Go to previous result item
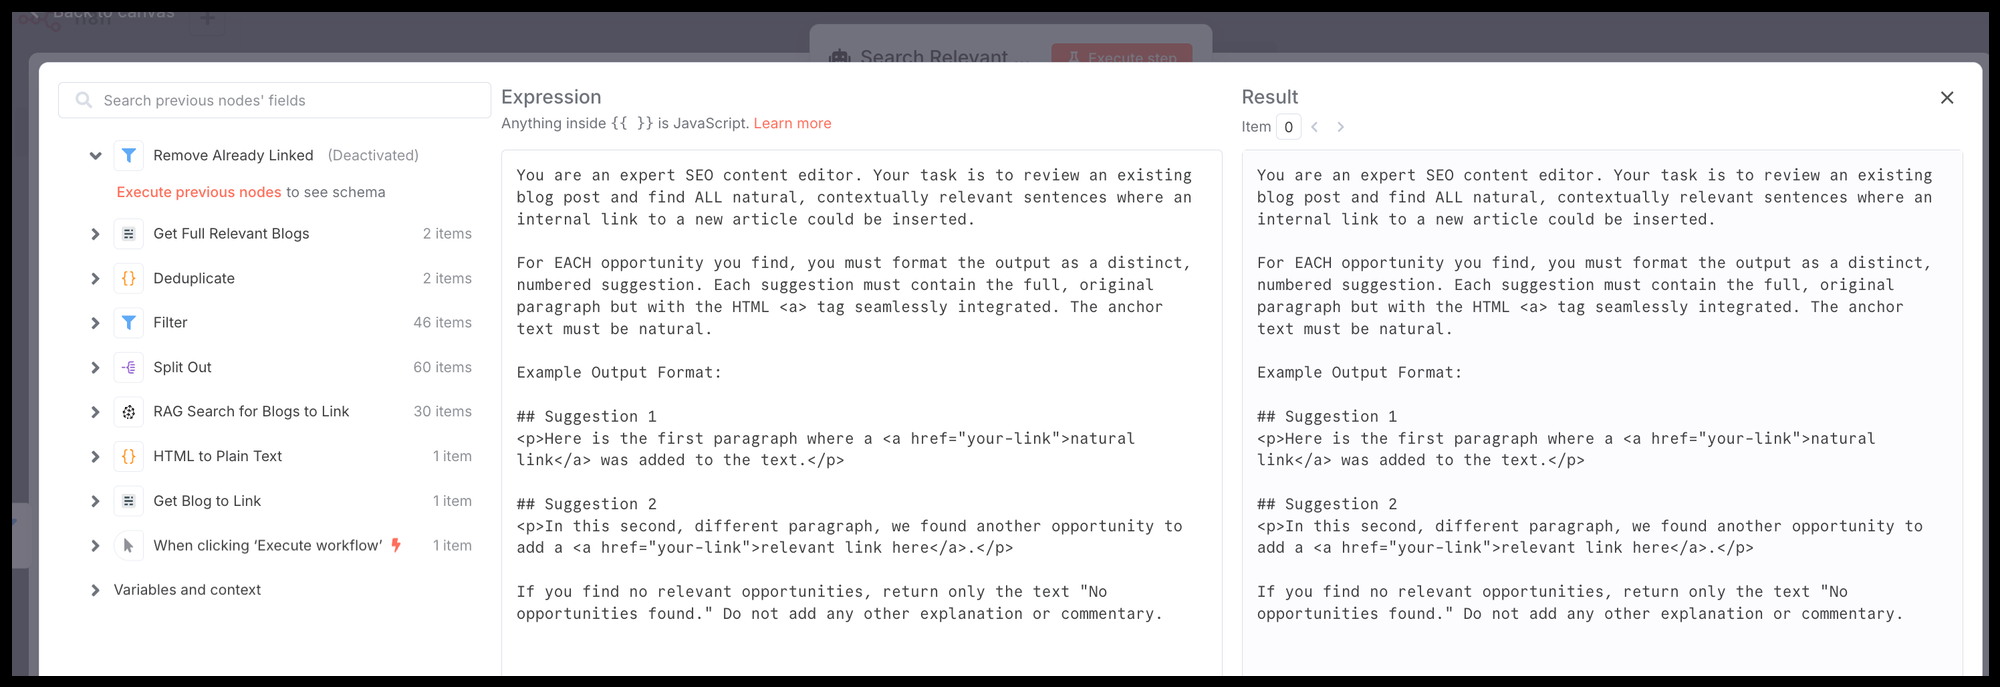Image resolution: width=2000 pixels, height=687 pixels. click(1315, 127)
